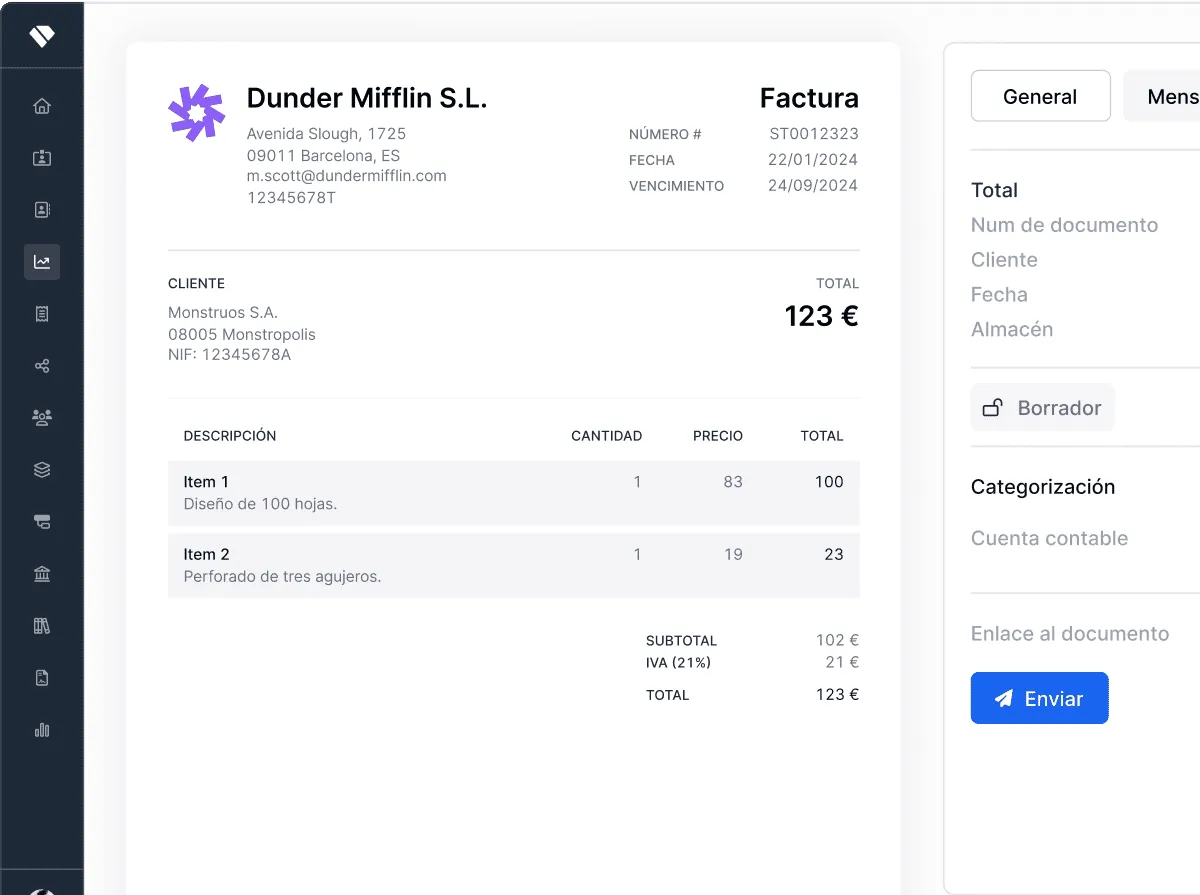The image size is (1200, 895).
Task: Click the Enlace al documento link
Action: coord(1069,634)
